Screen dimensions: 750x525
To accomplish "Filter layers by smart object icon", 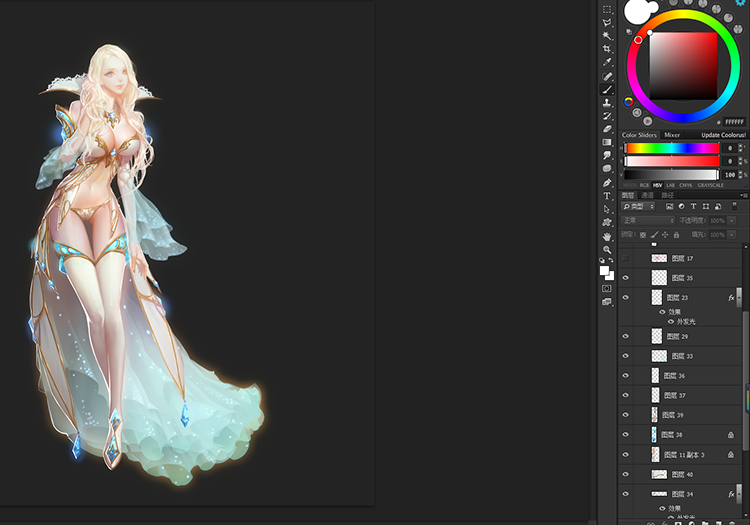I will pos(718,207).
